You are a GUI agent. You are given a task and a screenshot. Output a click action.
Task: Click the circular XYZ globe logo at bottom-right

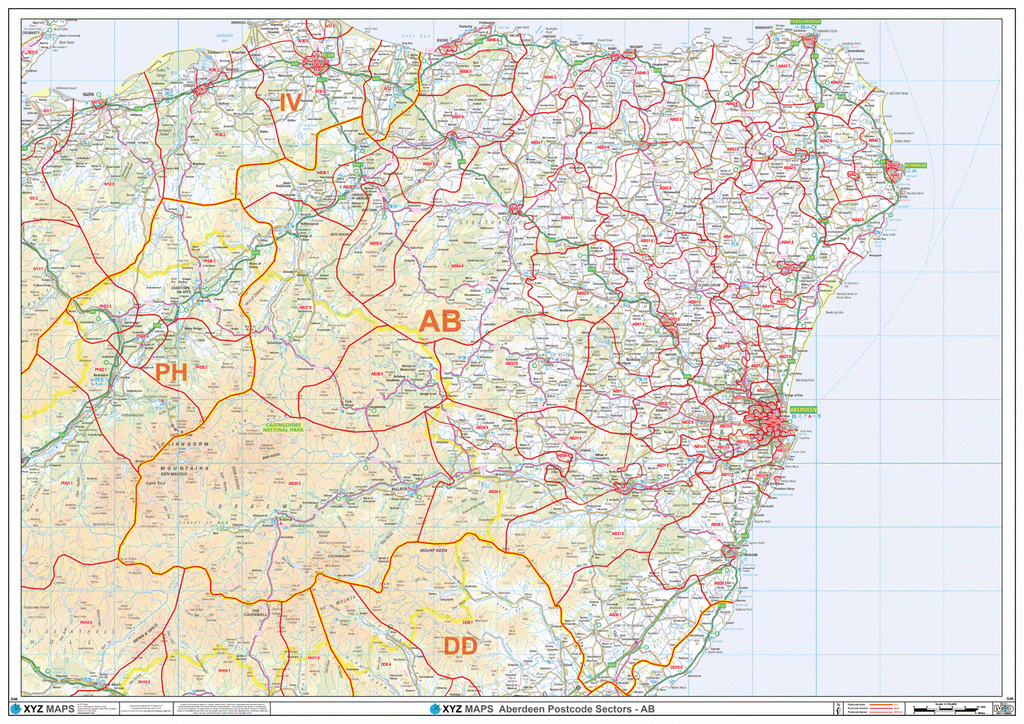[1005, 708]
